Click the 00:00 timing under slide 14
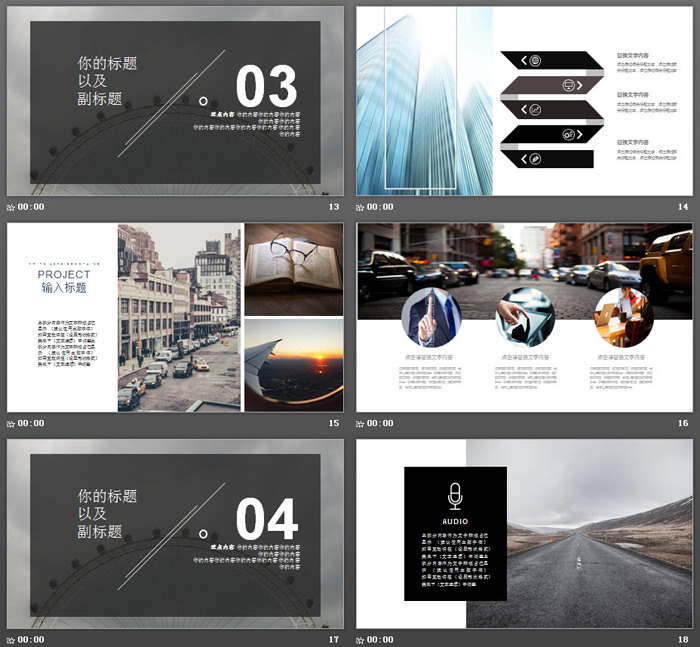Image resolution: width=700 pixels, height=647 pixels. [x=380, y=207]
